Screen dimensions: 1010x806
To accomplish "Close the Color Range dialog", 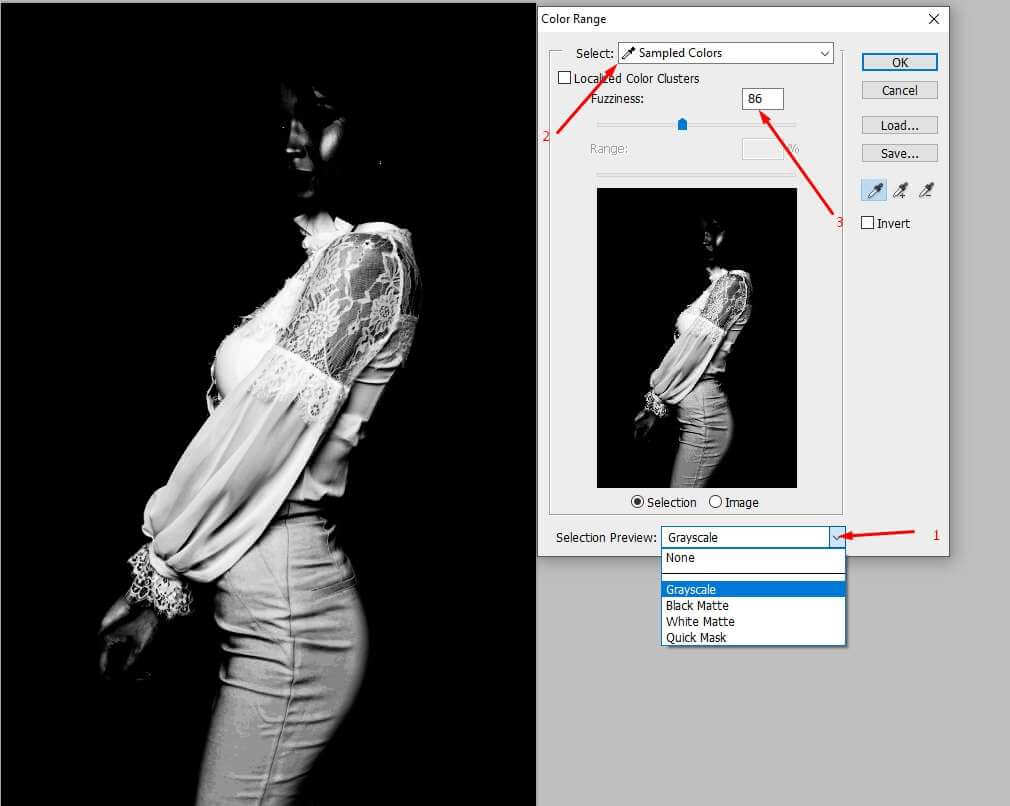I will [x=934, y=18].
